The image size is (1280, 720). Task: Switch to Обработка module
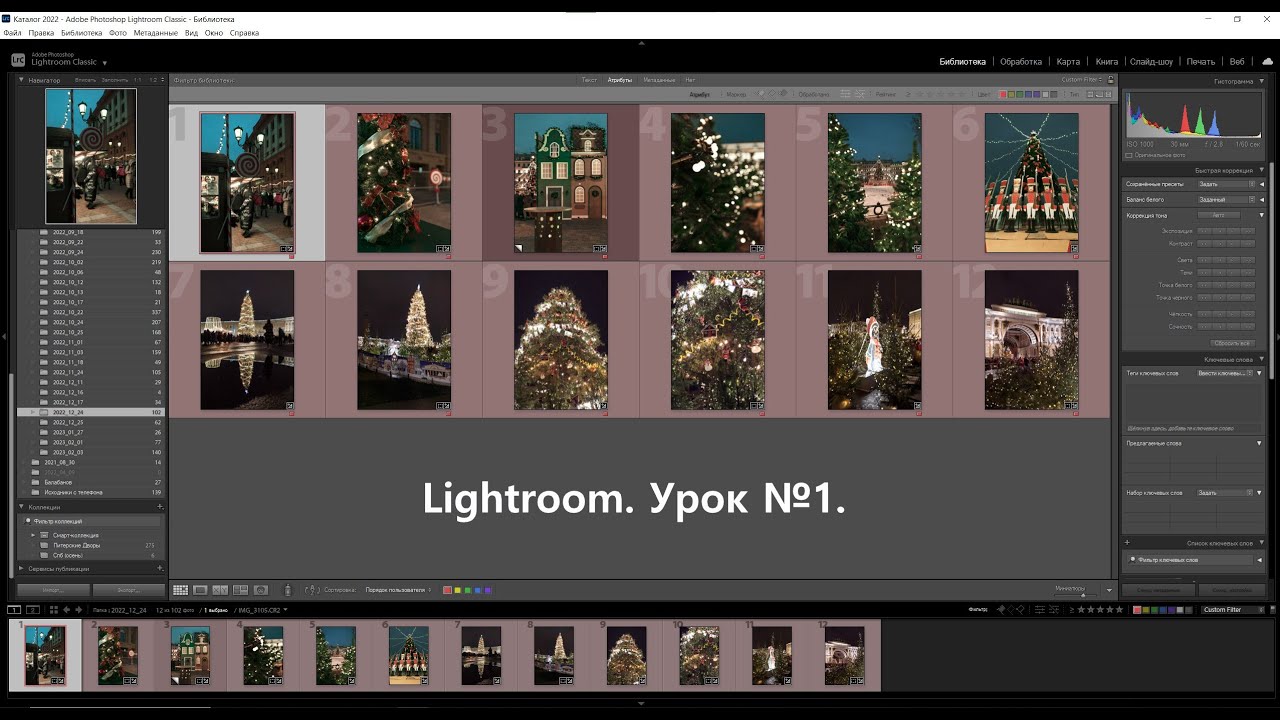[1021, 61]
